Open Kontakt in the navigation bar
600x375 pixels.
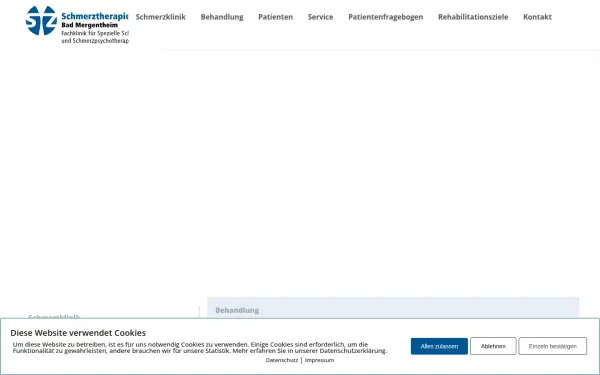tap(537, 17)
